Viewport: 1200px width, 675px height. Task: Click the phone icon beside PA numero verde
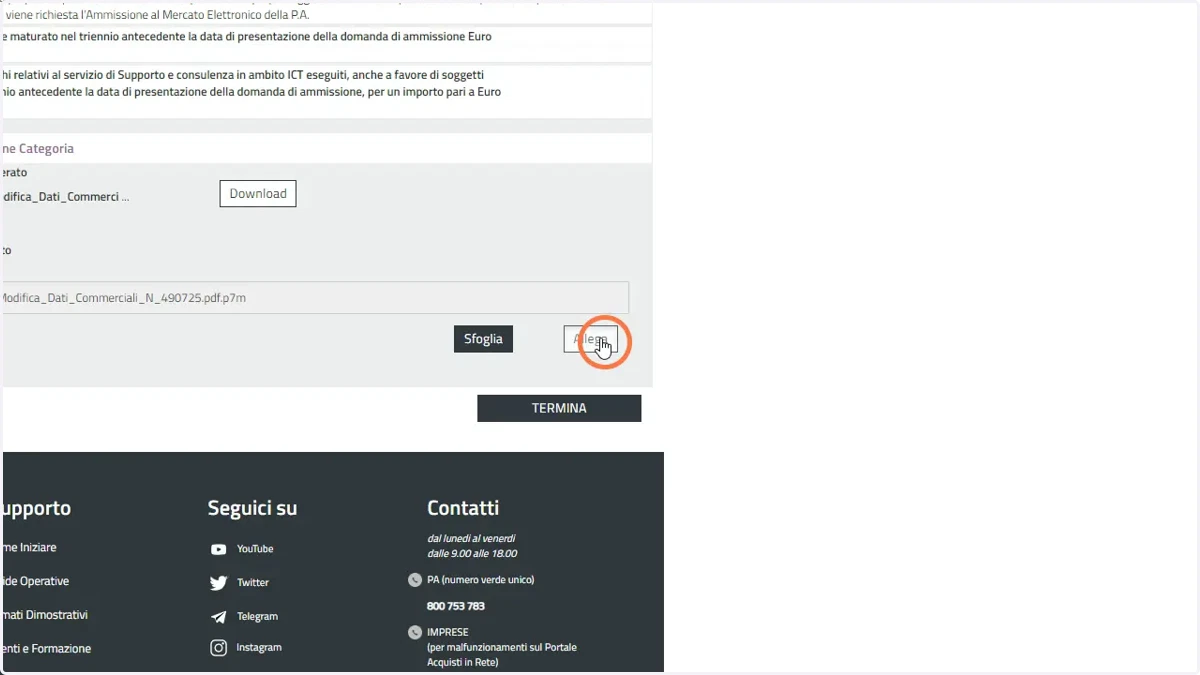click(x=415, y=580)
